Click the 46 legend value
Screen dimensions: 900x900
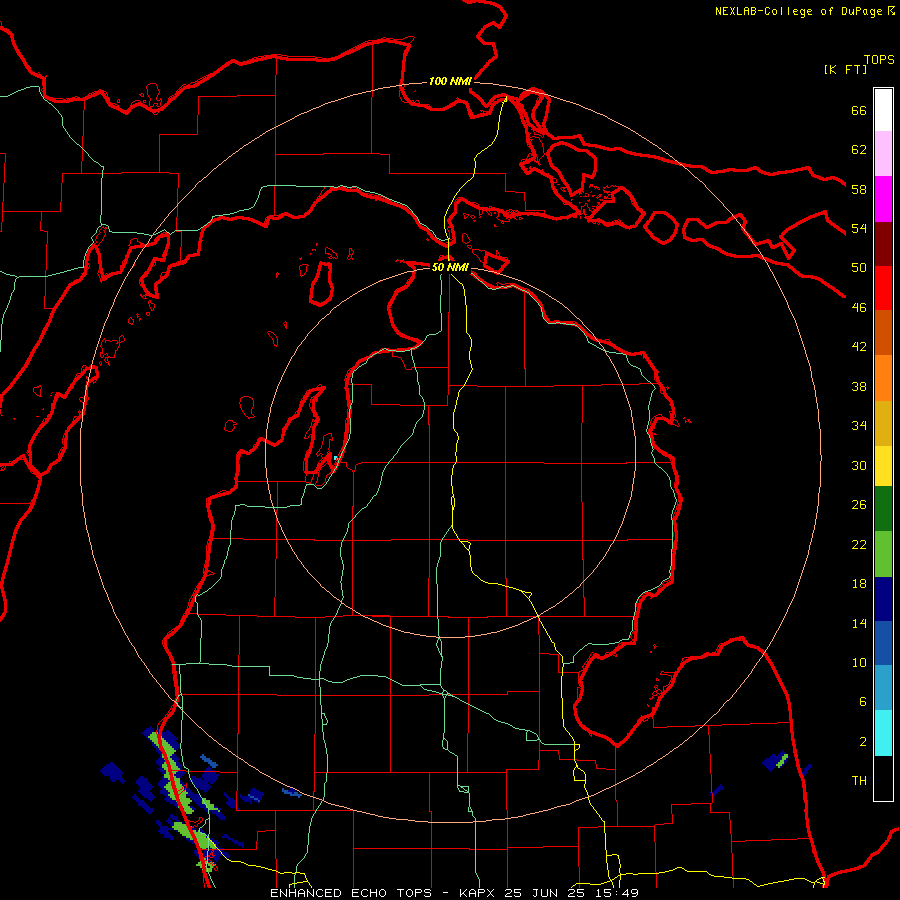[859, 308]
